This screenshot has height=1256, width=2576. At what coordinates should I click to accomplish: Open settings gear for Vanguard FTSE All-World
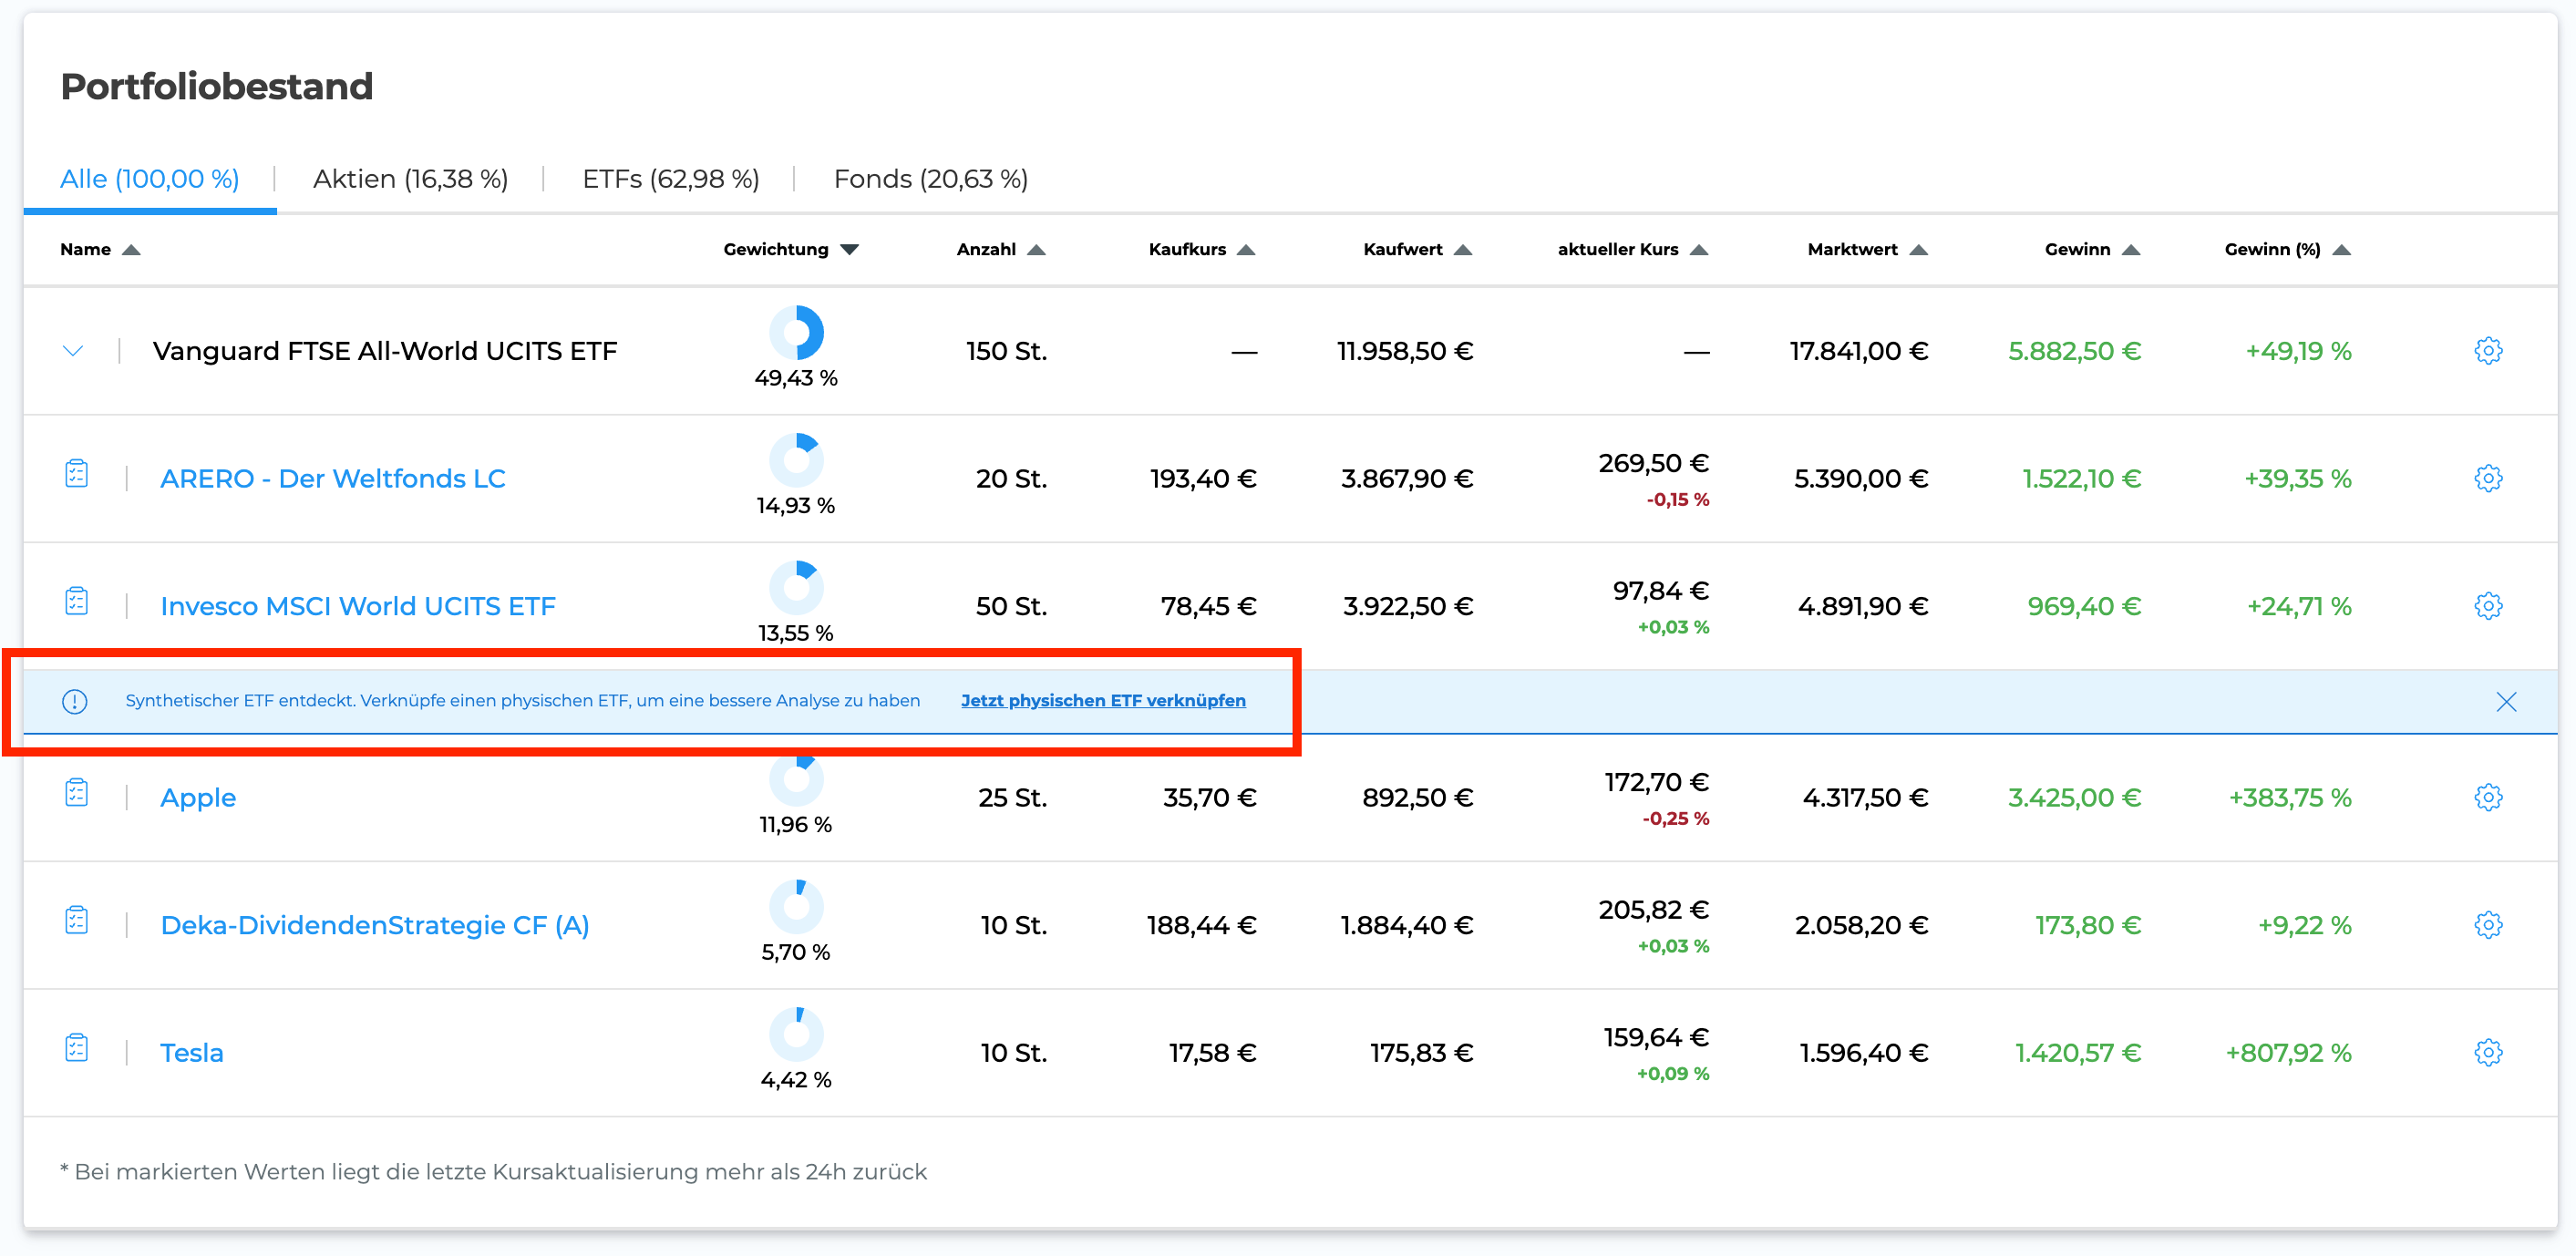(x=2488, y=350)
